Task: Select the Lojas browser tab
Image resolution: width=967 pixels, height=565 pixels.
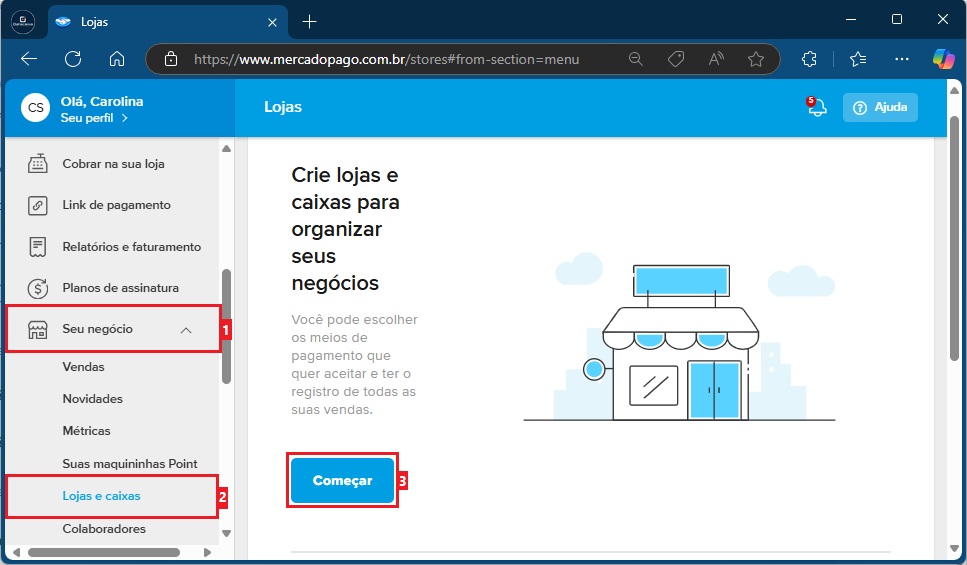Action: tap(168, 22)
